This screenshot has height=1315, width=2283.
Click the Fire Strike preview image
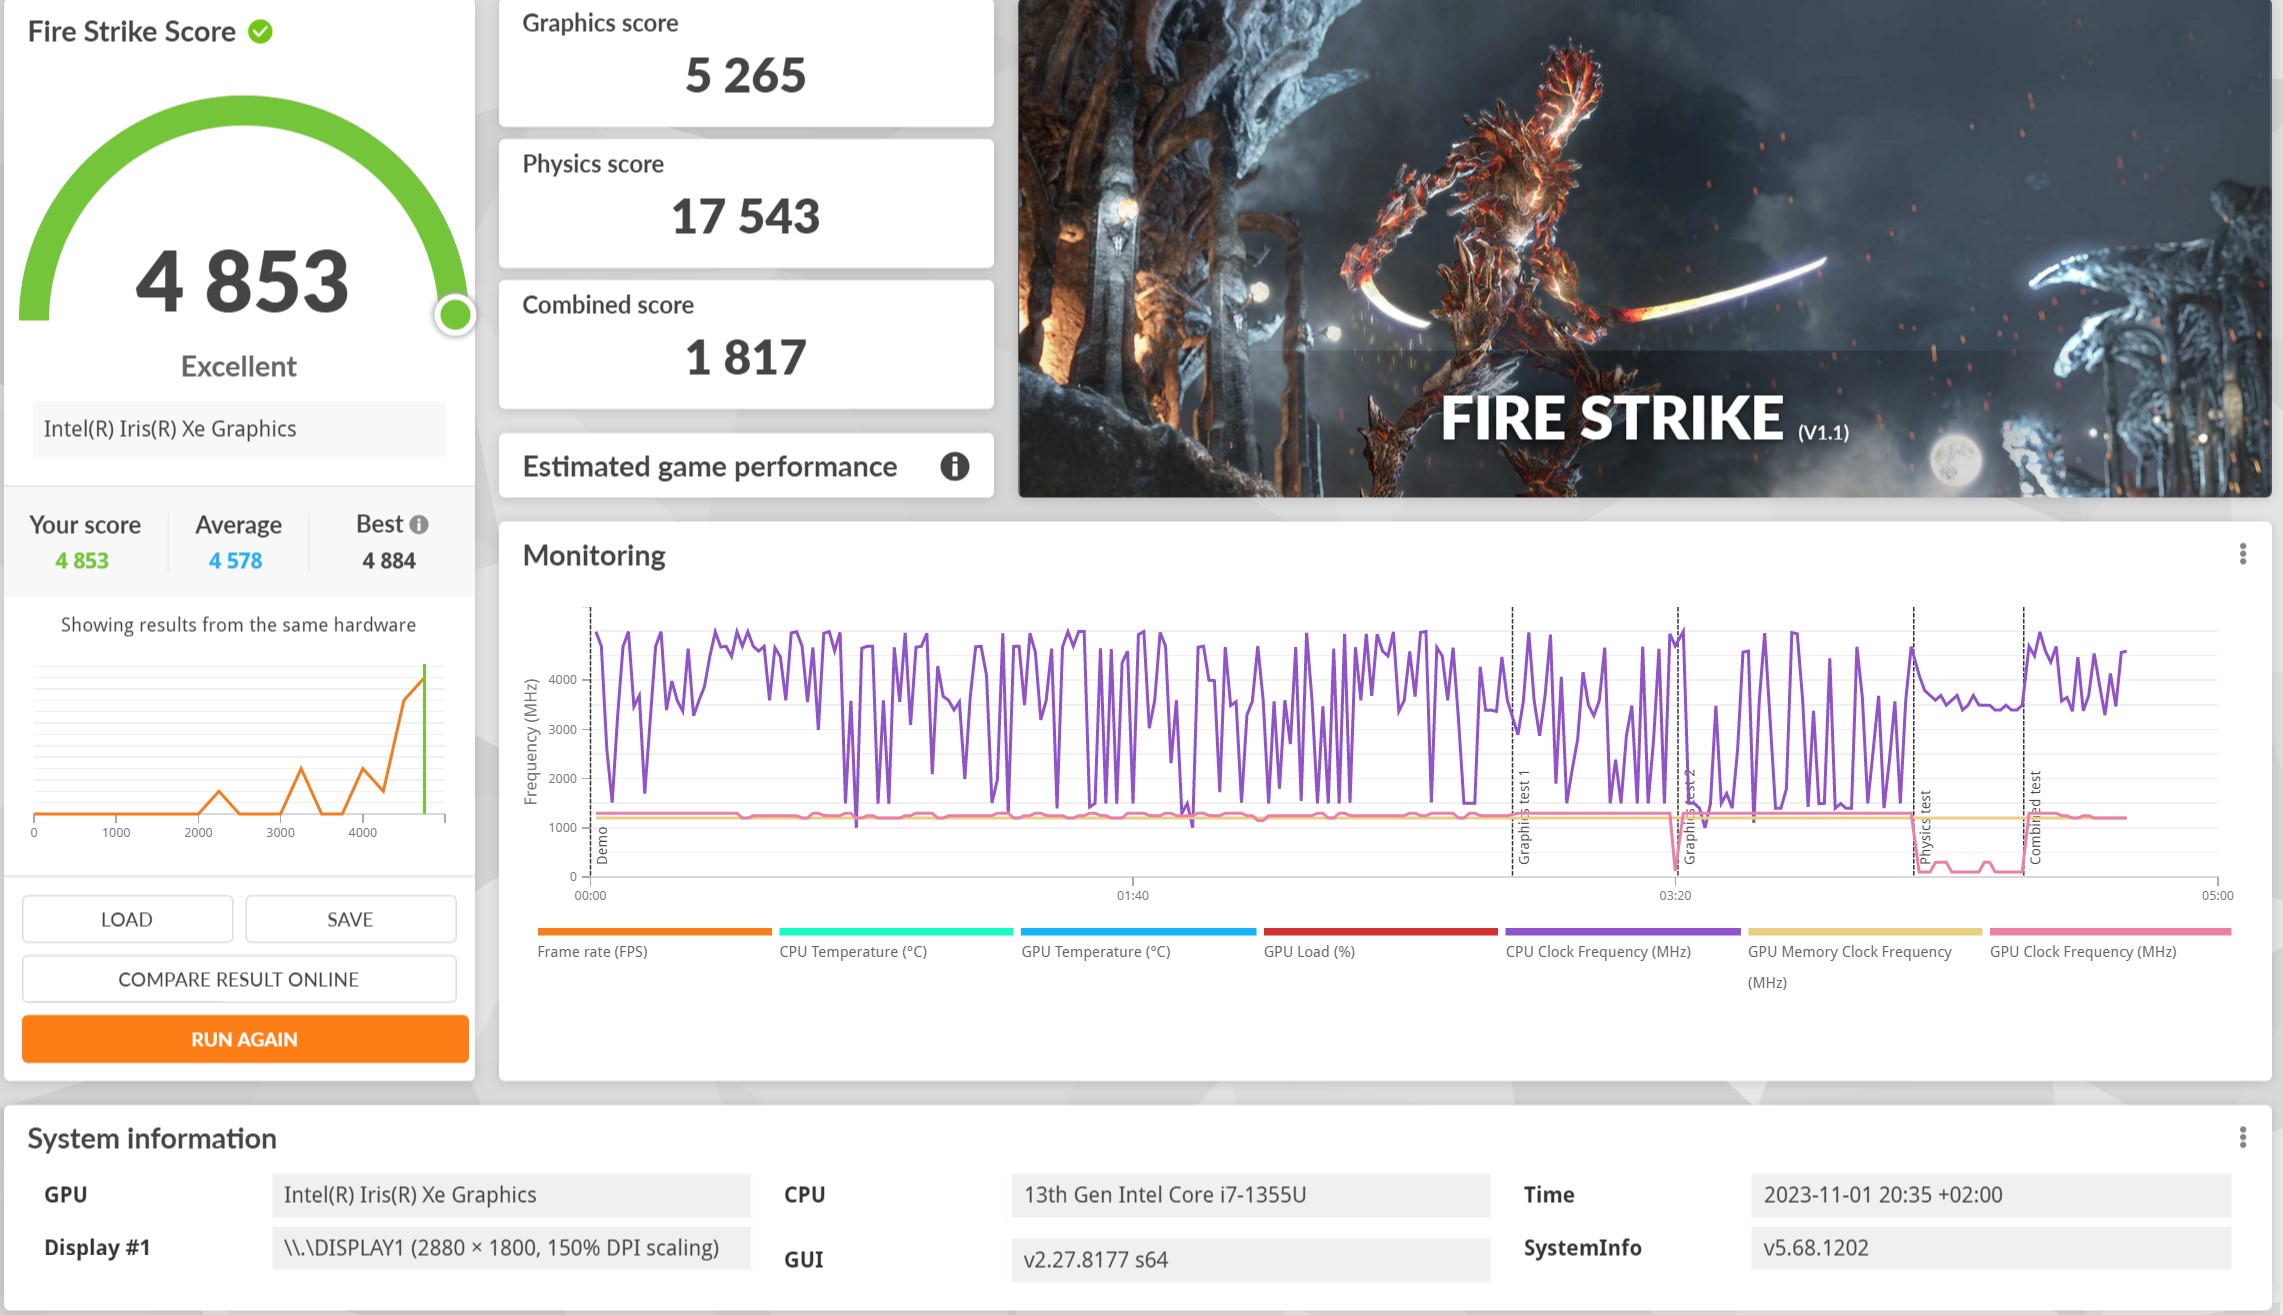tap(1643, 248)
